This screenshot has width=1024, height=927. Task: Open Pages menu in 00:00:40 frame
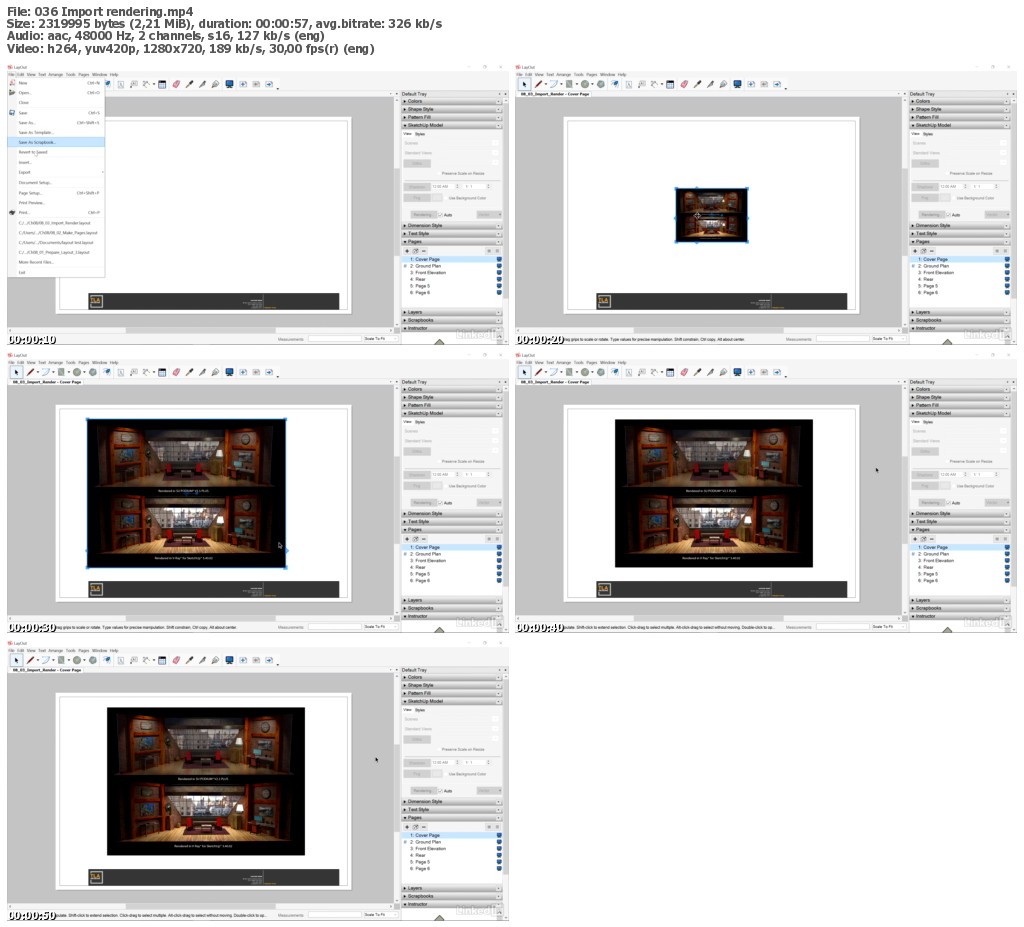(592, 363)
